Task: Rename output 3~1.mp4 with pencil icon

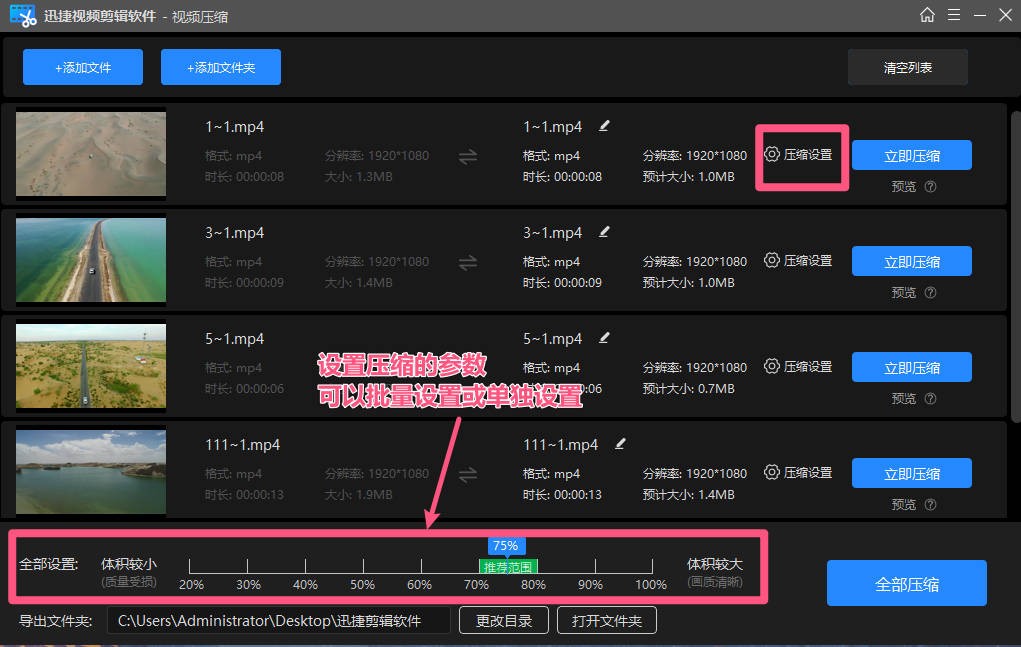Action: 604,232
